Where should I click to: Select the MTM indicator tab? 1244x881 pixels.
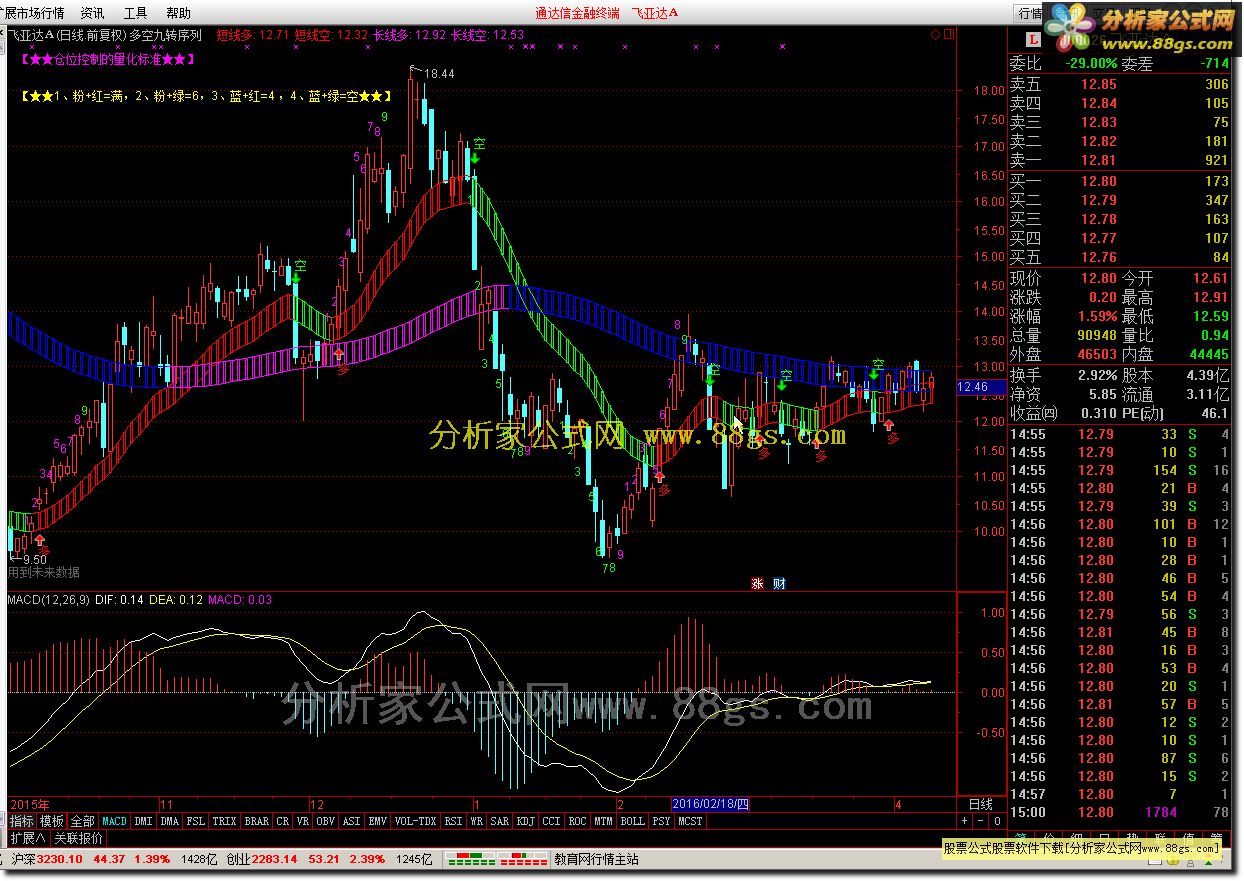coord(603,821)
